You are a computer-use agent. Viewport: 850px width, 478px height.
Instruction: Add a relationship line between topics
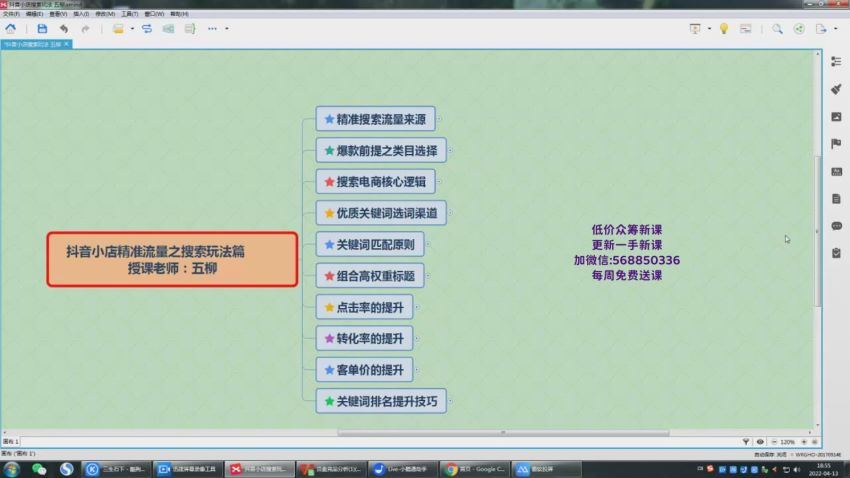pyautogui.click(x=147, y=29)
